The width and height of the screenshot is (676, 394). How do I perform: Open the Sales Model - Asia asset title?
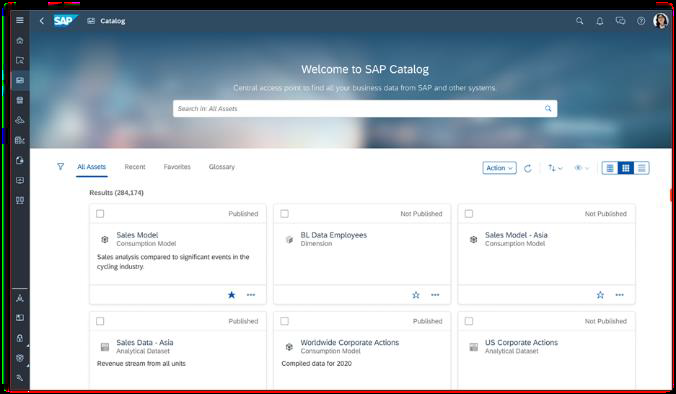click(x=516, y=235)
